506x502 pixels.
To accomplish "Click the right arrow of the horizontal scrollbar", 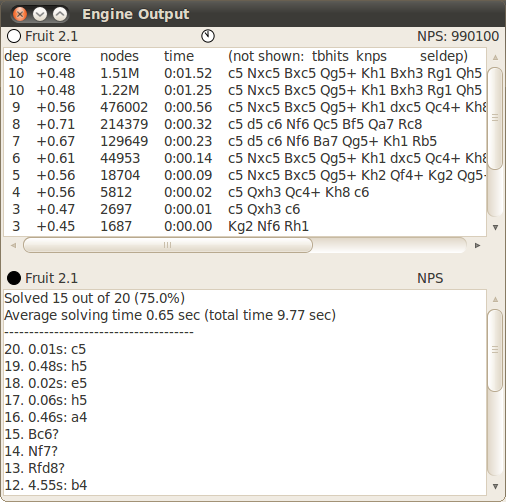I will click(x=477, y=245).
